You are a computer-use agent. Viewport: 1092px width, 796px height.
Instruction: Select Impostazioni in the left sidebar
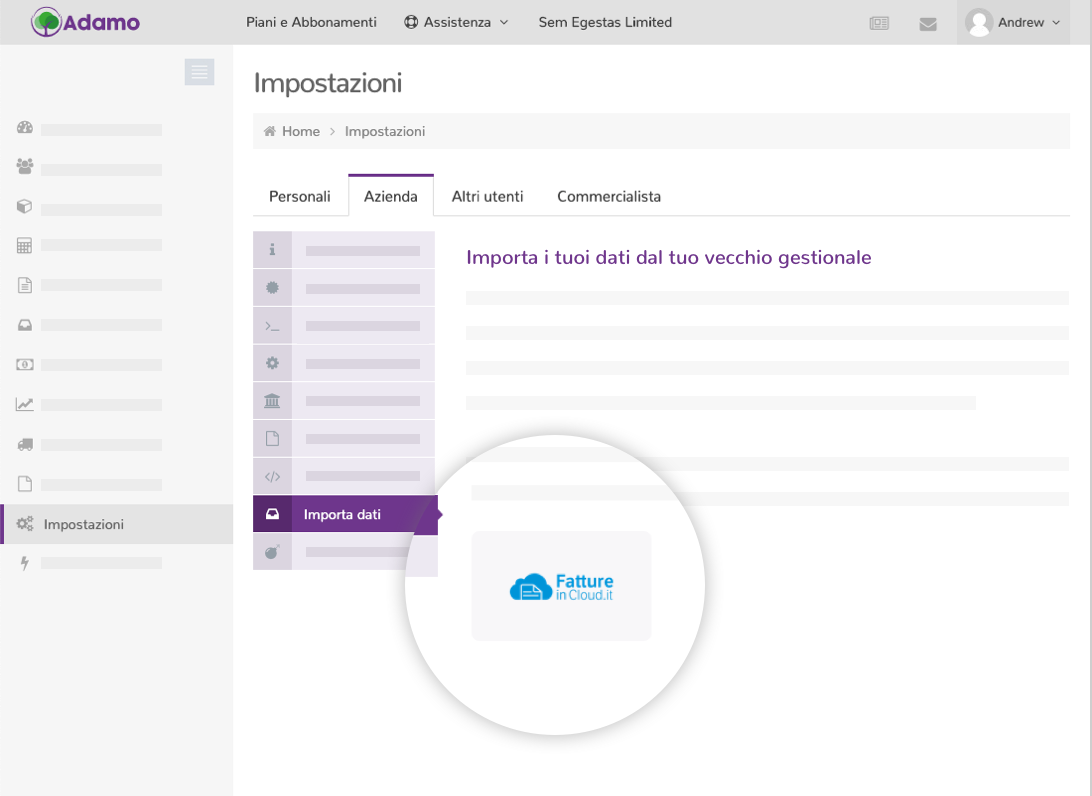(117, 524)
